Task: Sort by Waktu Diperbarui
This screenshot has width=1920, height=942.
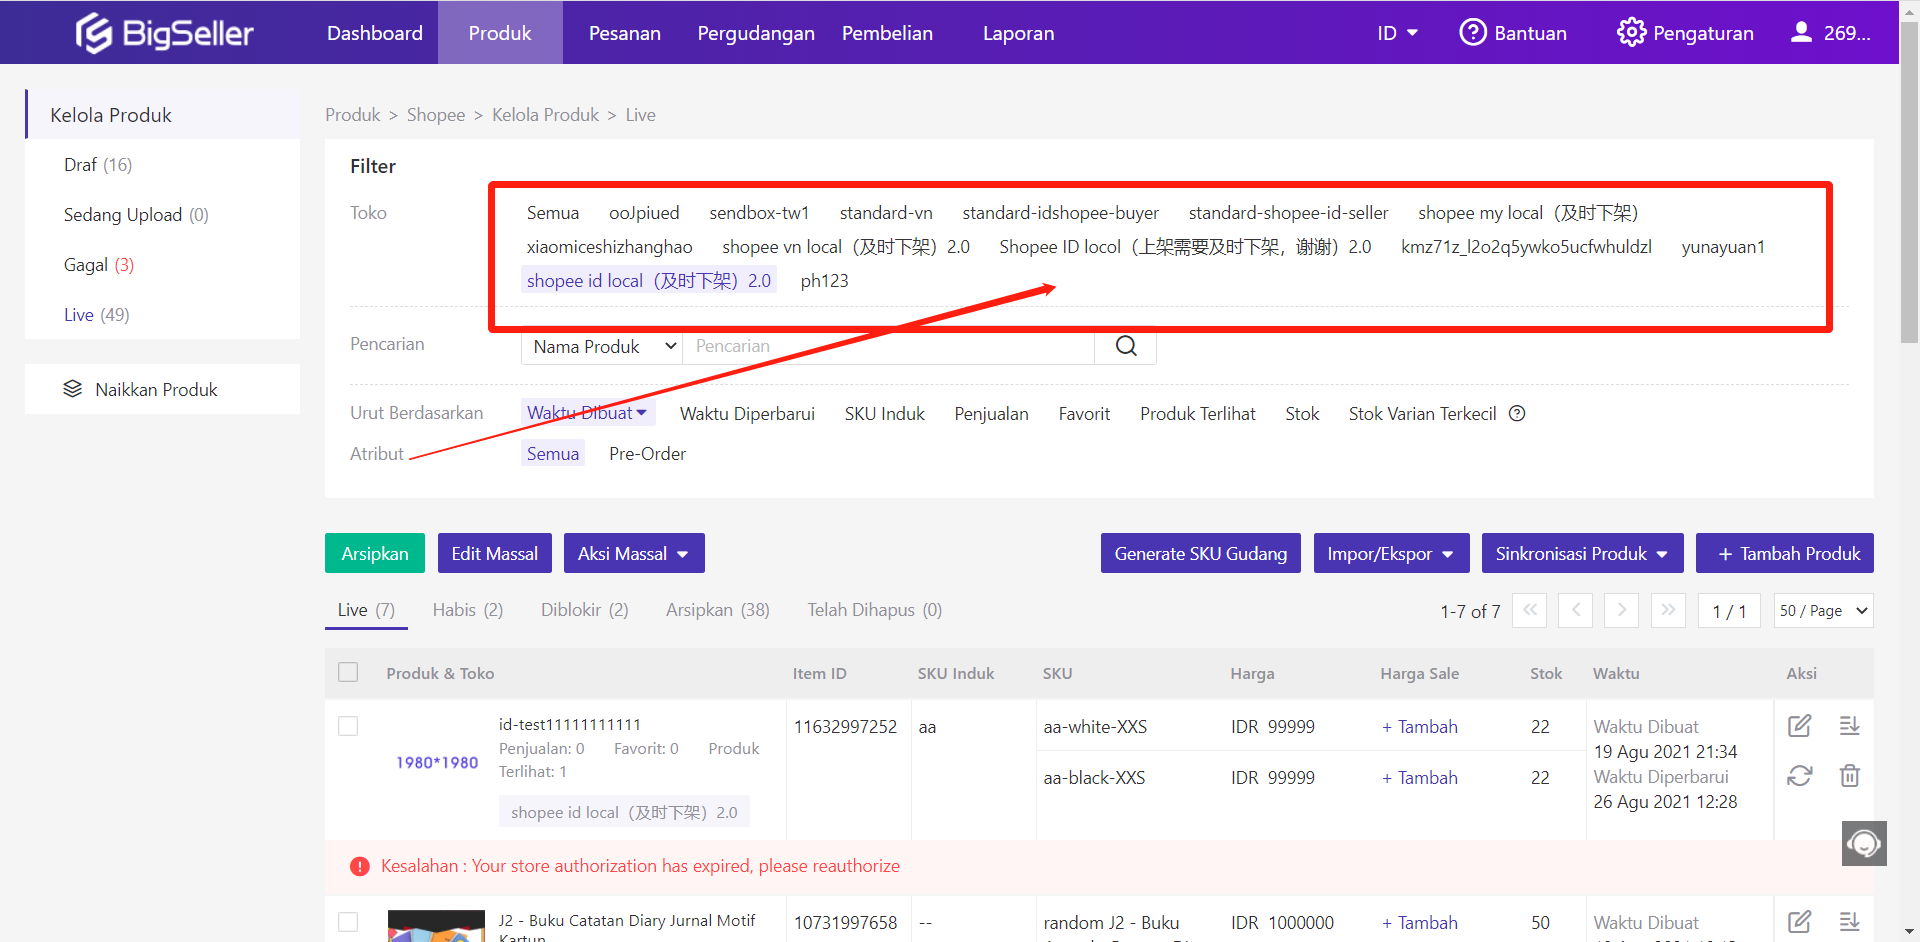Action: click(747, 414)
